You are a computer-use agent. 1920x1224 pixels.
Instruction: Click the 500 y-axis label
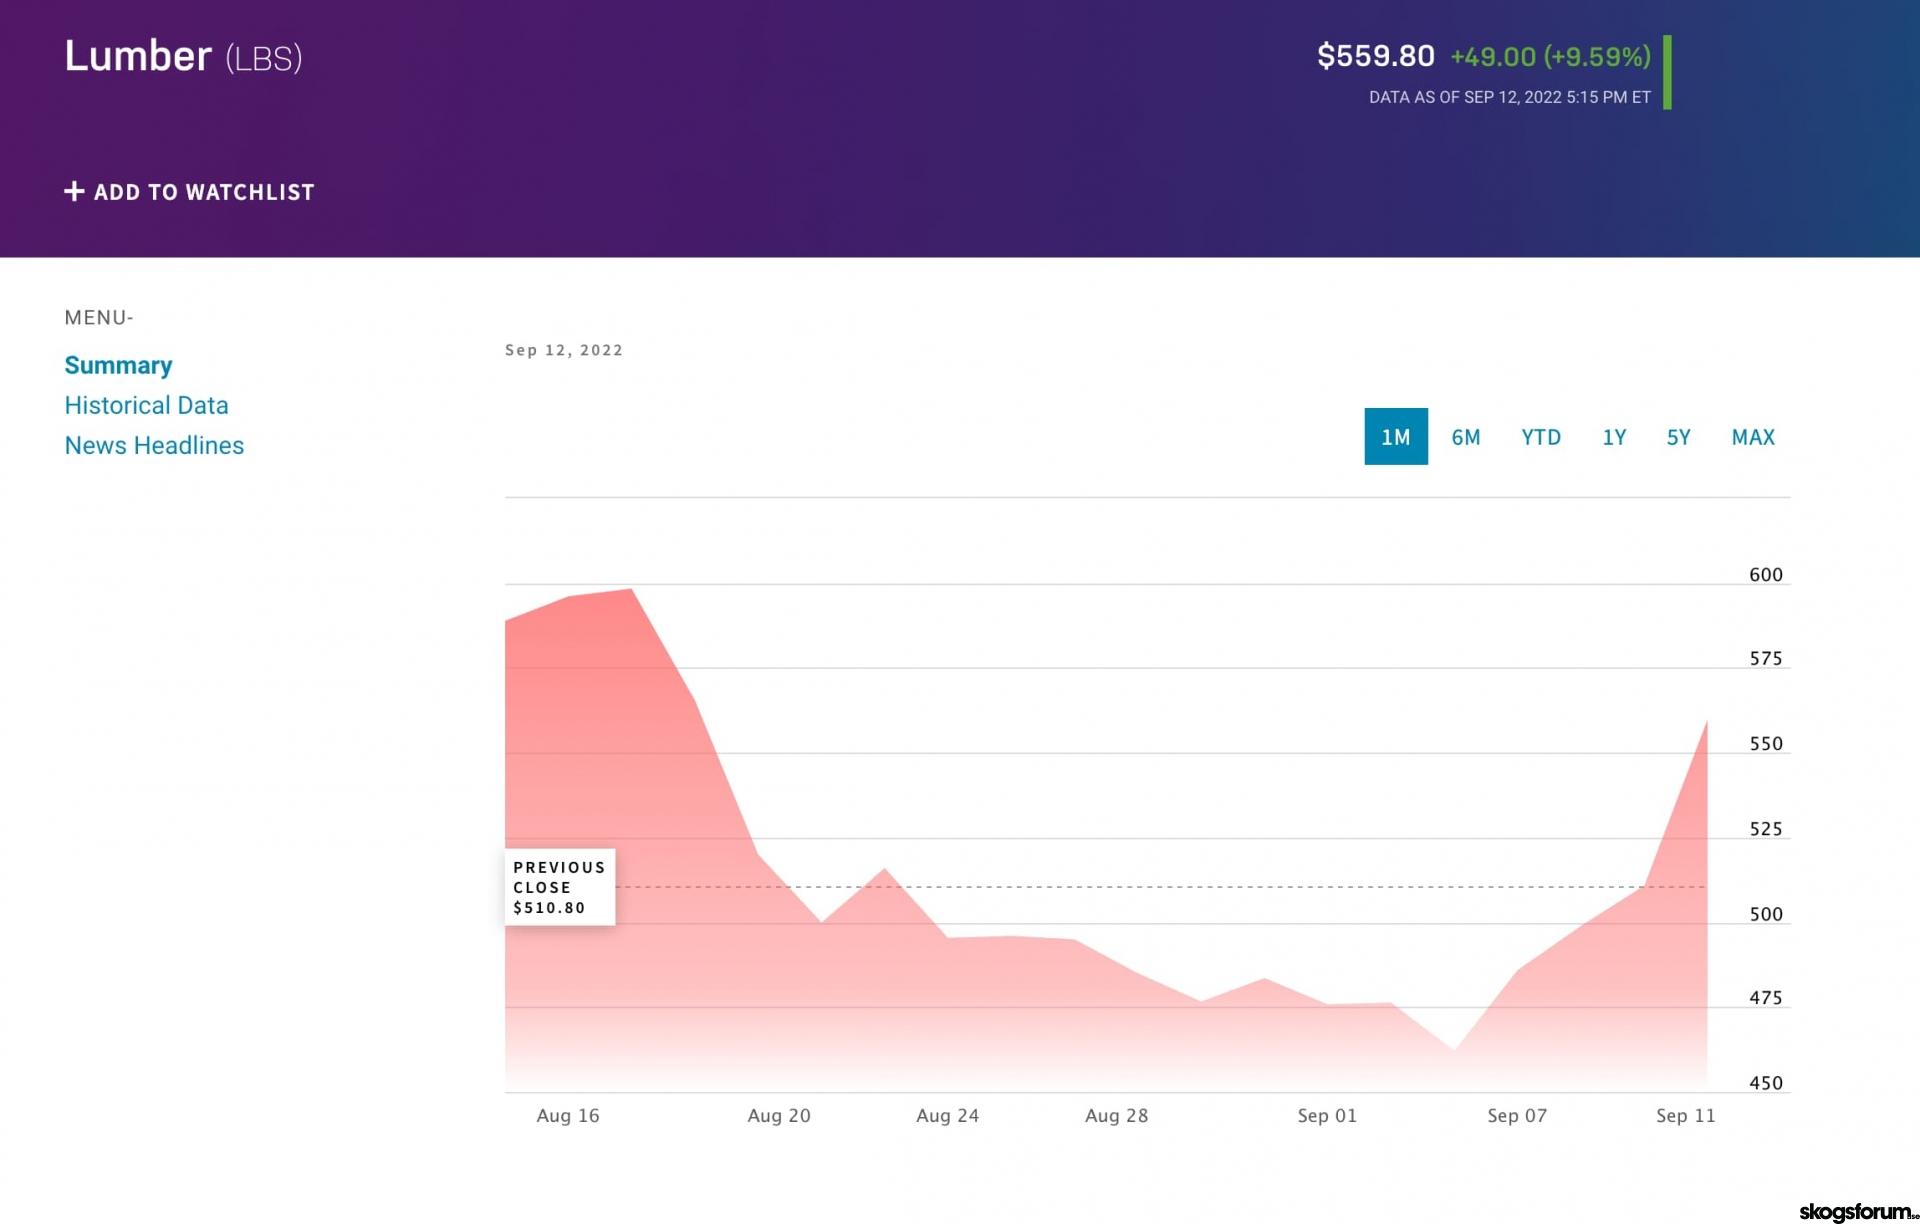(1766, 914)
